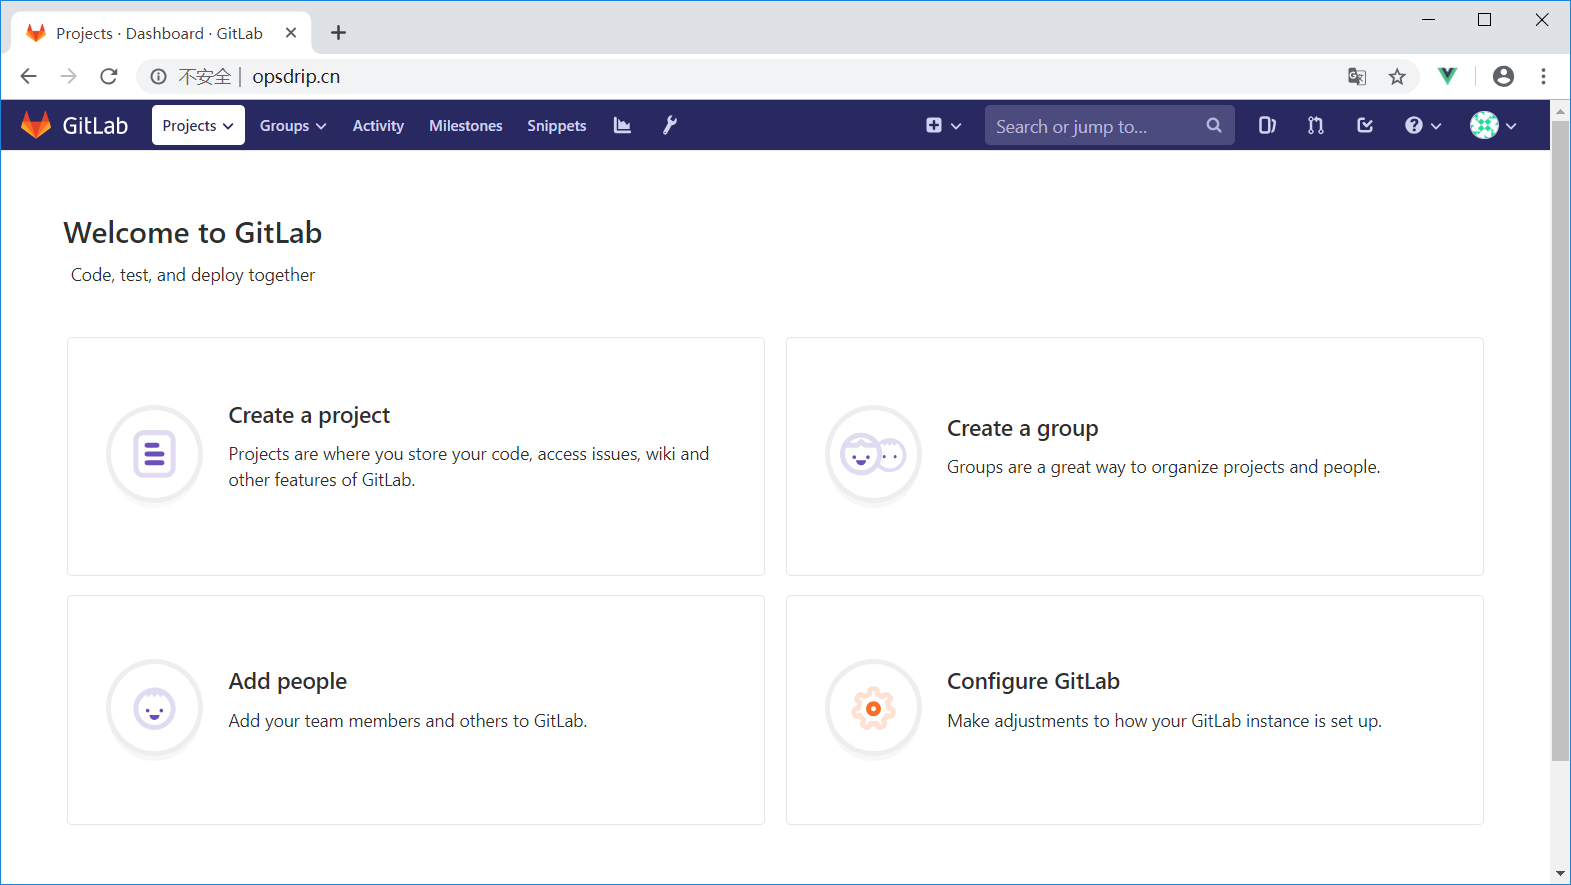Click the scrollbar down arrow

coord(1560,873)
